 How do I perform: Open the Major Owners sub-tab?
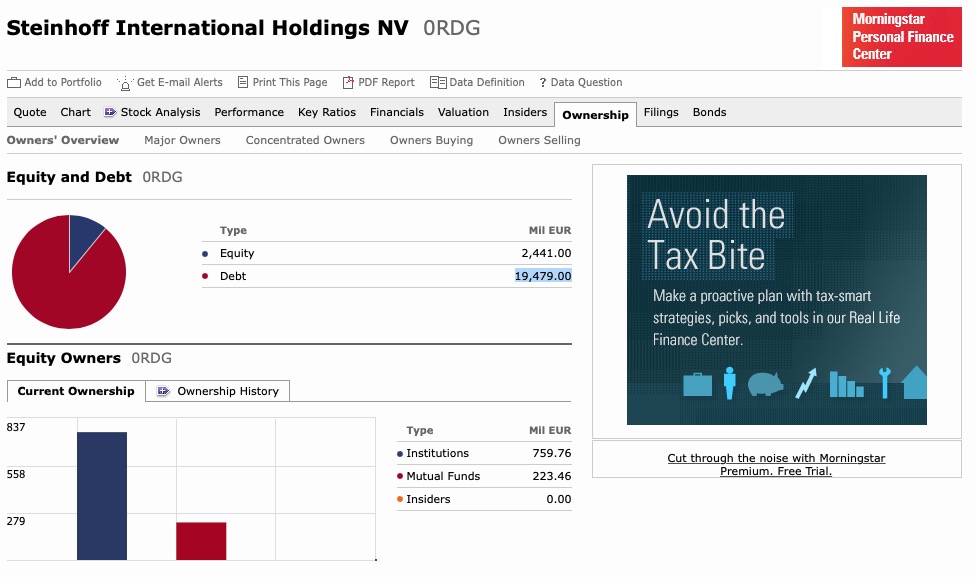click(182, 140)
